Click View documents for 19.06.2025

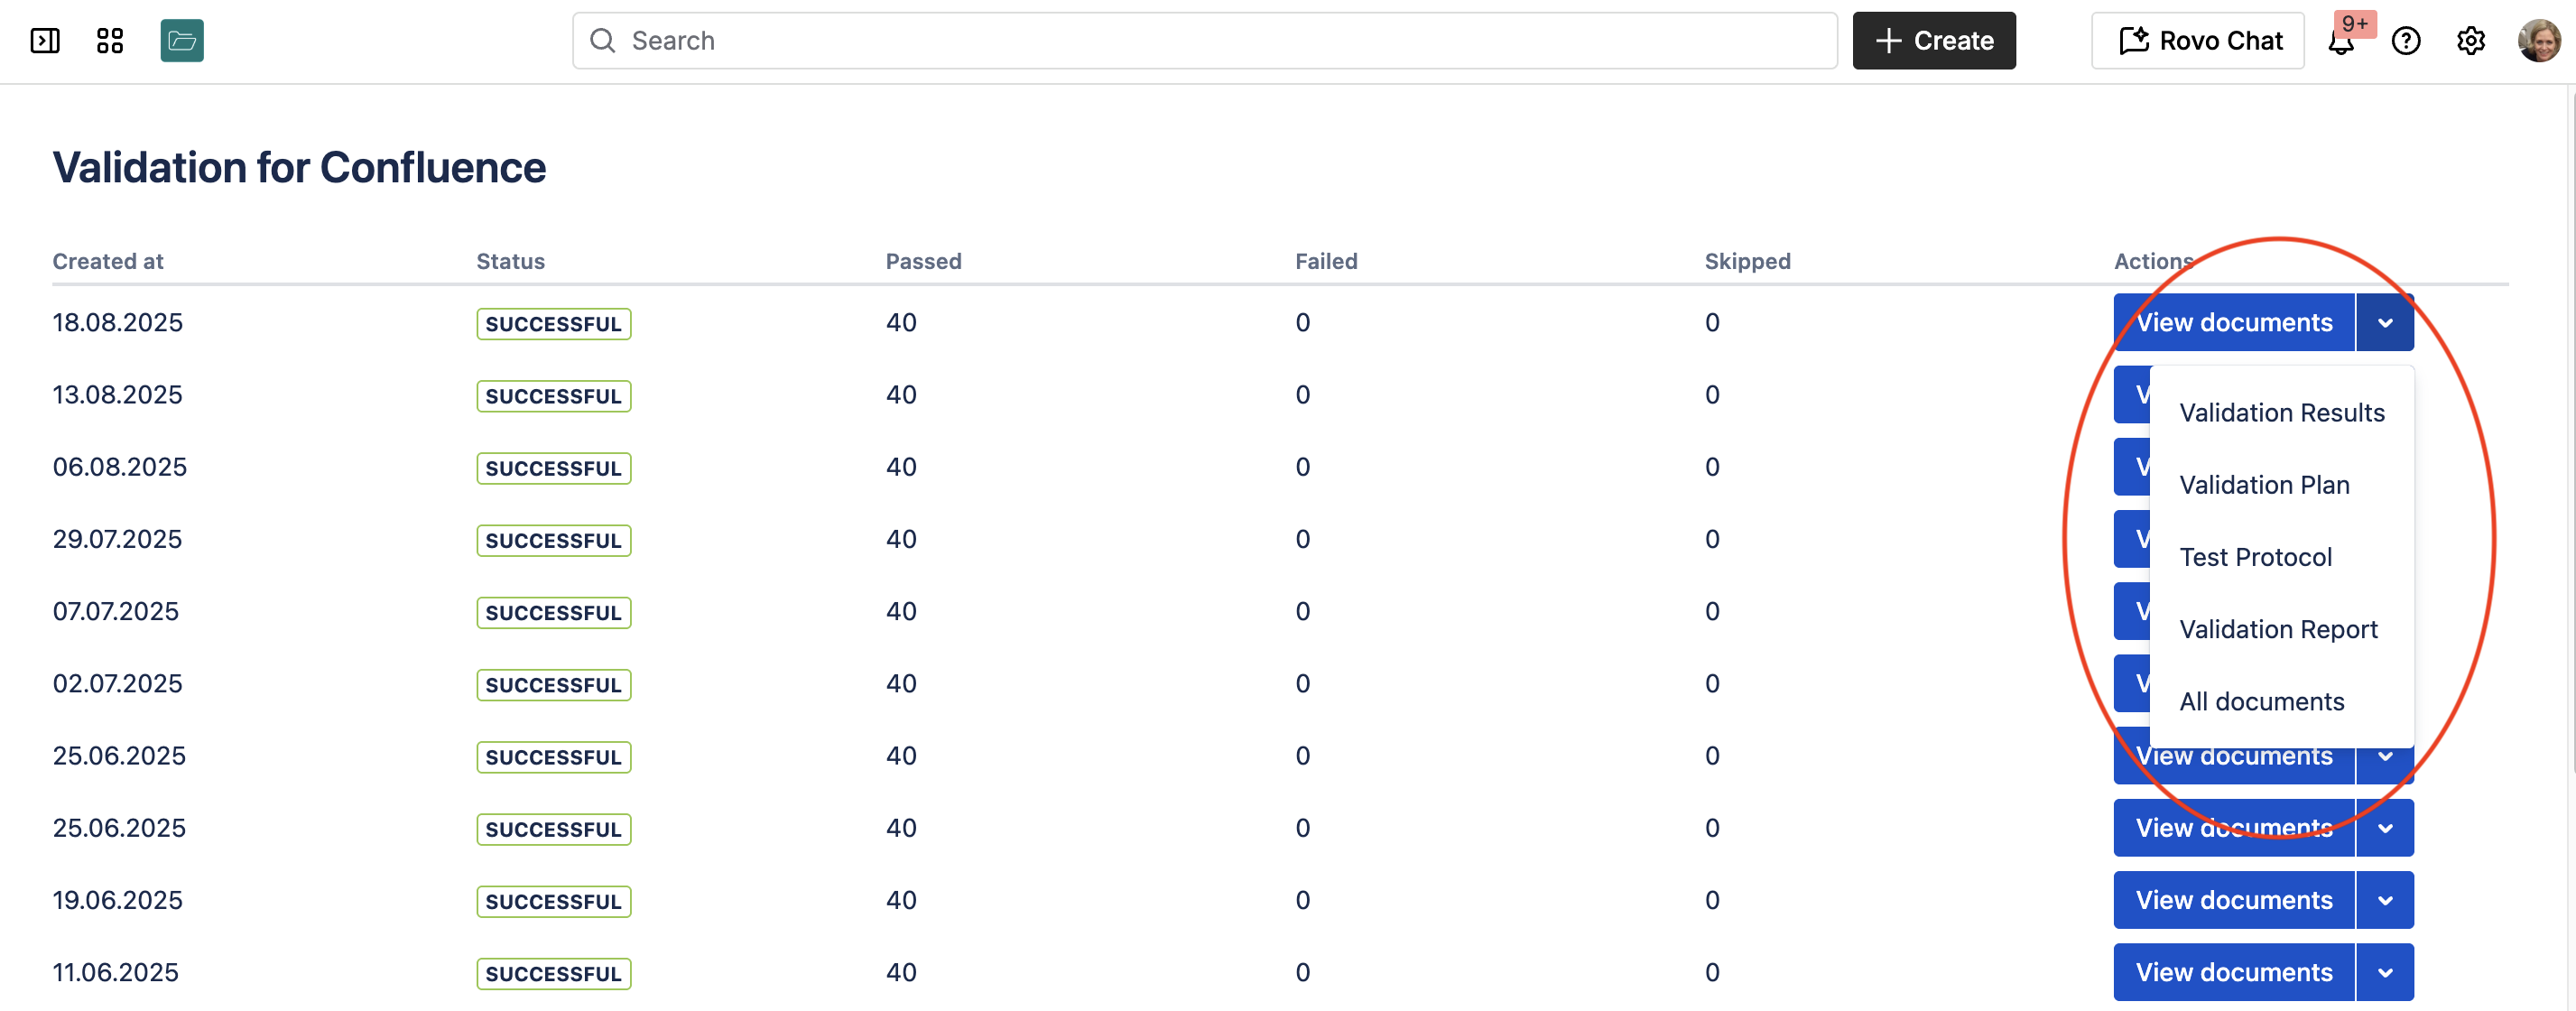[x=2234, y=900]
